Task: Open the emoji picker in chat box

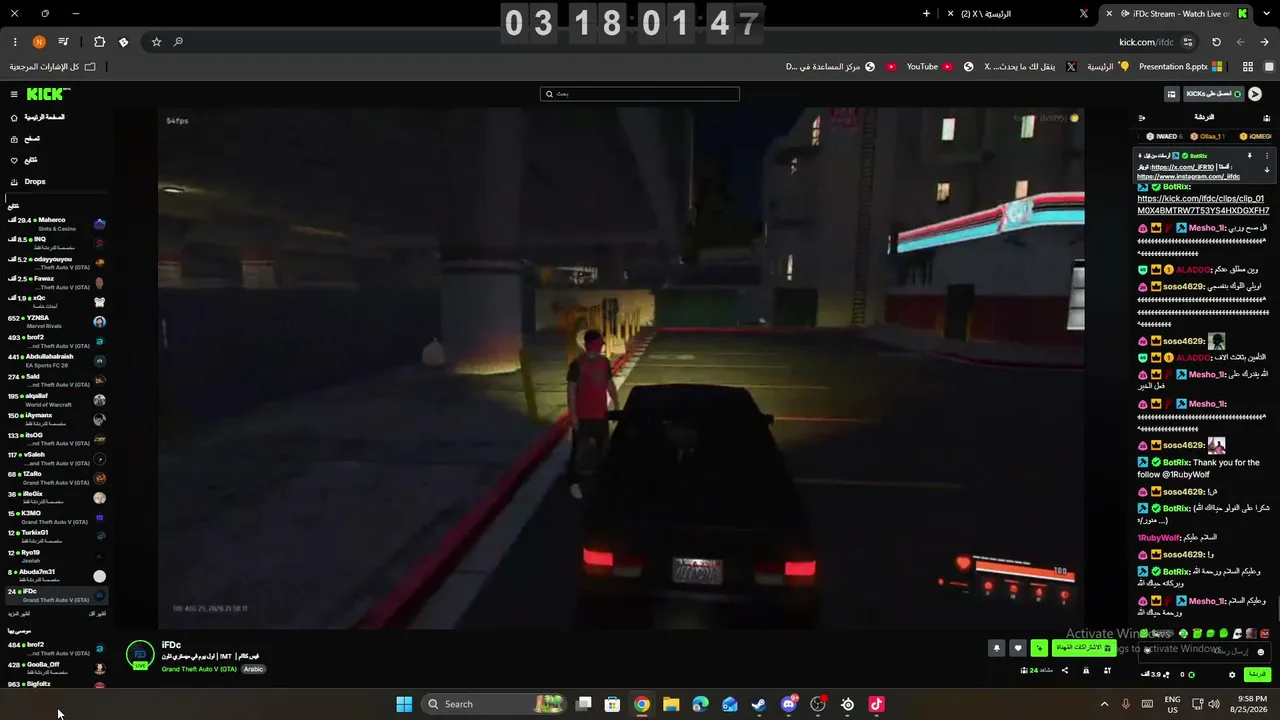Action: (1260, 652)
